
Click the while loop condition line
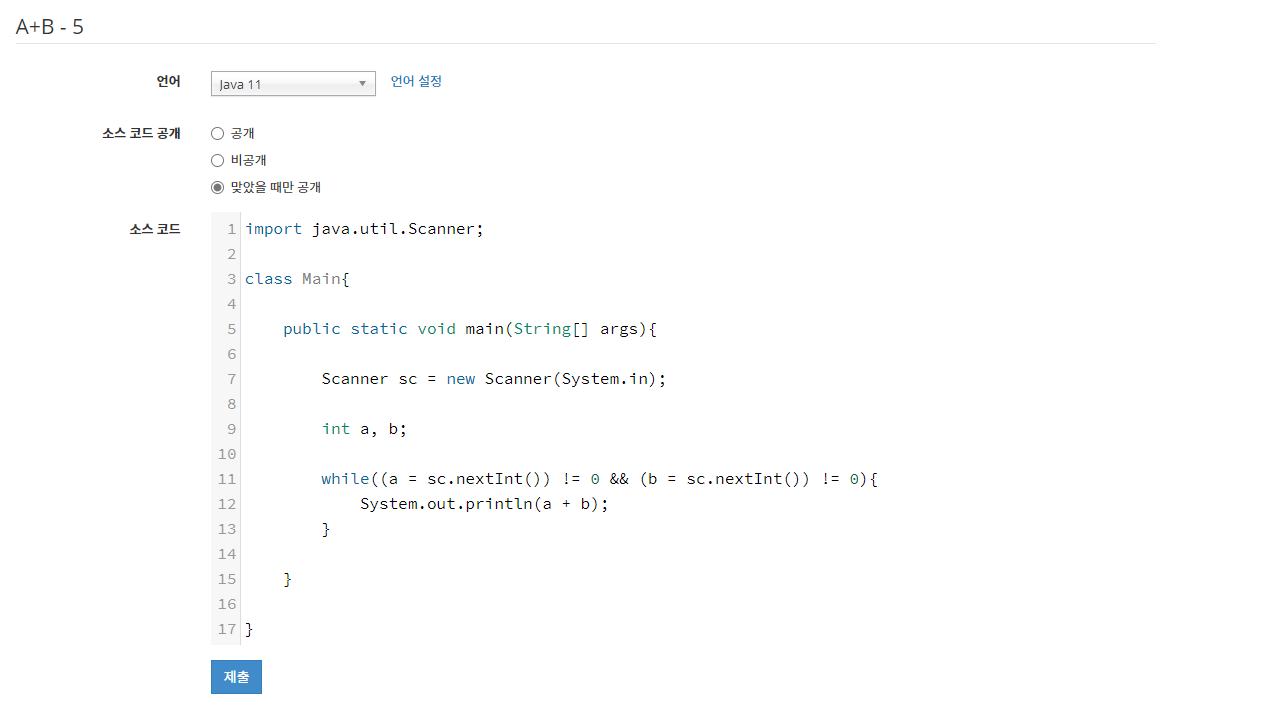pyautogui.click(x=599, y=479)
